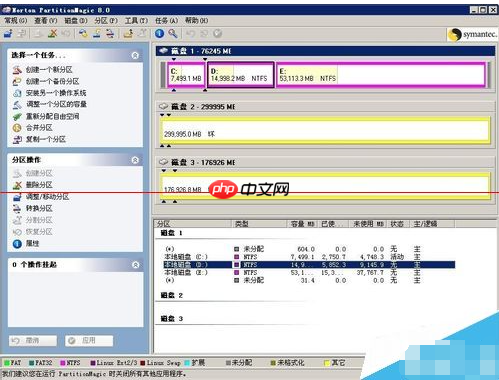Click 分割分区 in partition operations
The width and height of the screenshot is (499, 380).
click(39, 220)
